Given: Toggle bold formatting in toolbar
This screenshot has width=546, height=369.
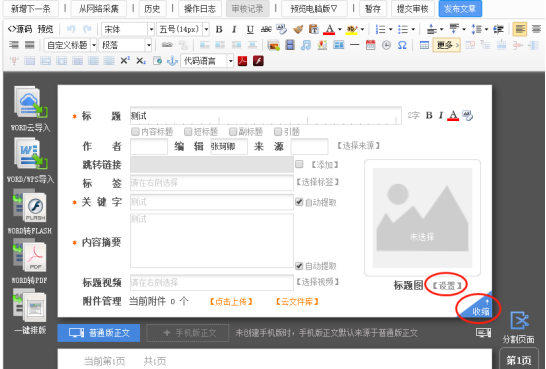Looking at the screenshot, I should coord(219,30).
